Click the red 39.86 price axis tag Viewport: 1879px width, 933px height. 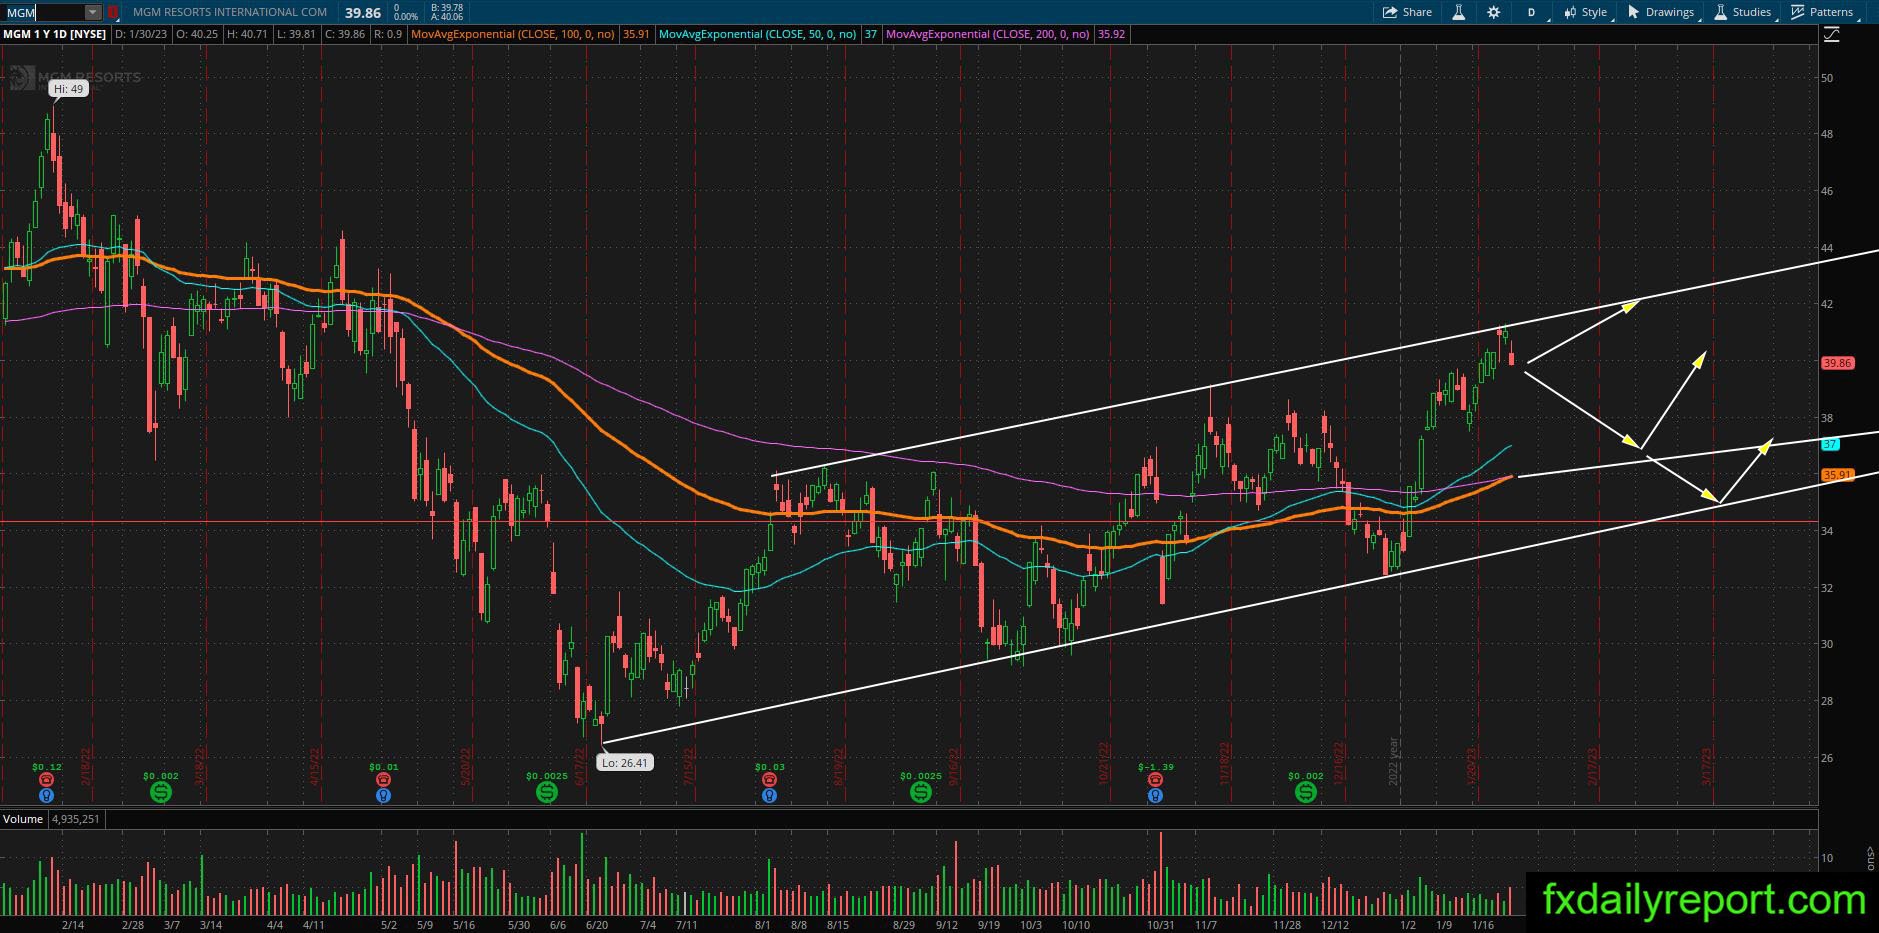point(1838,363)
